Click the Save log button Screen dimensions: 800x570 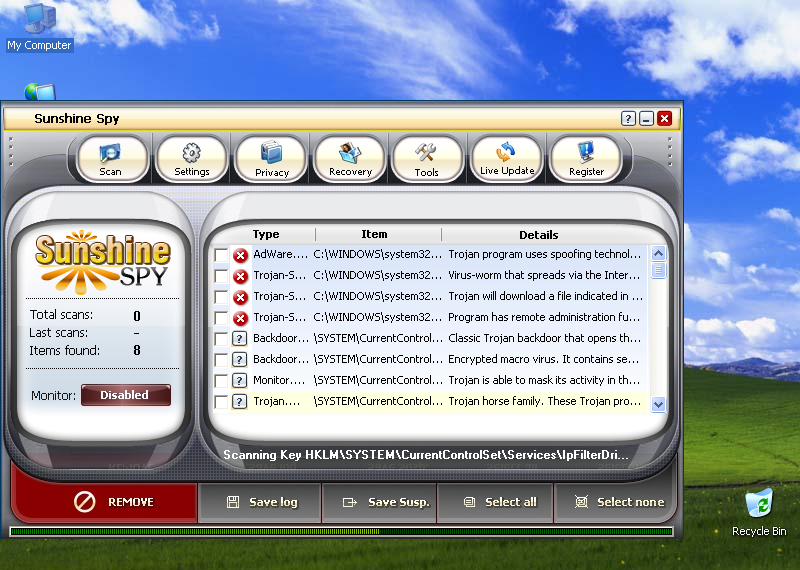tap(261, 502)
